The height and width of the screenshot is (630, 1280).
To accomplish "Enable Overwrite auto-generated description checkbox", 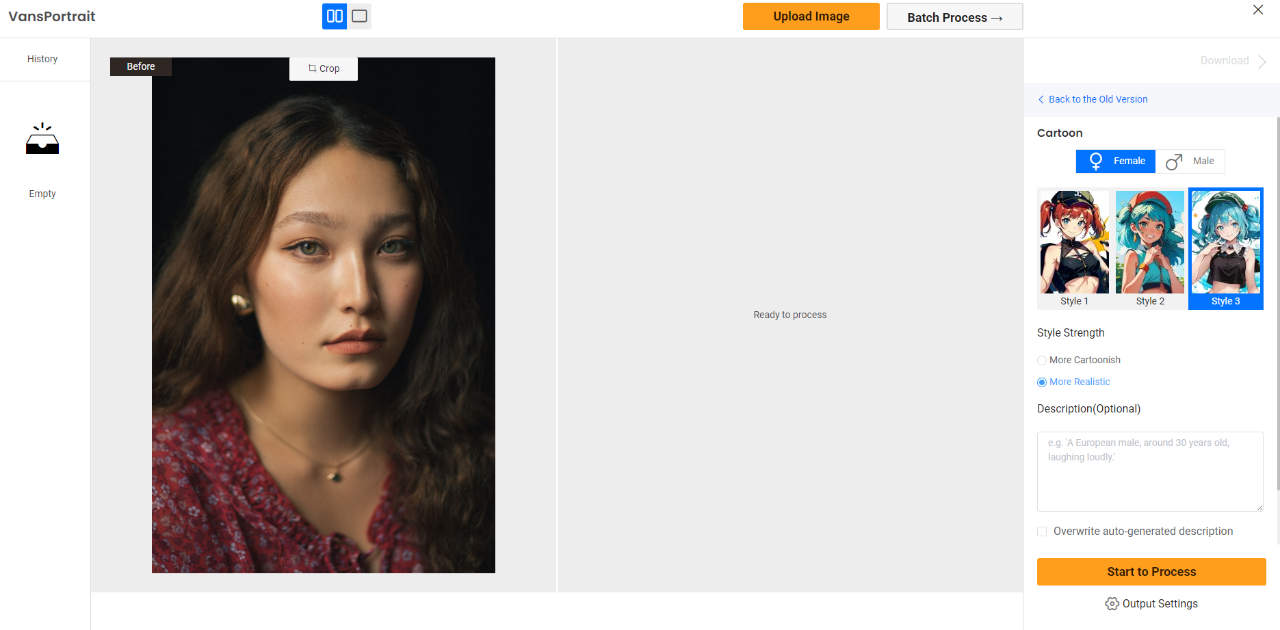I will 1042,532.
